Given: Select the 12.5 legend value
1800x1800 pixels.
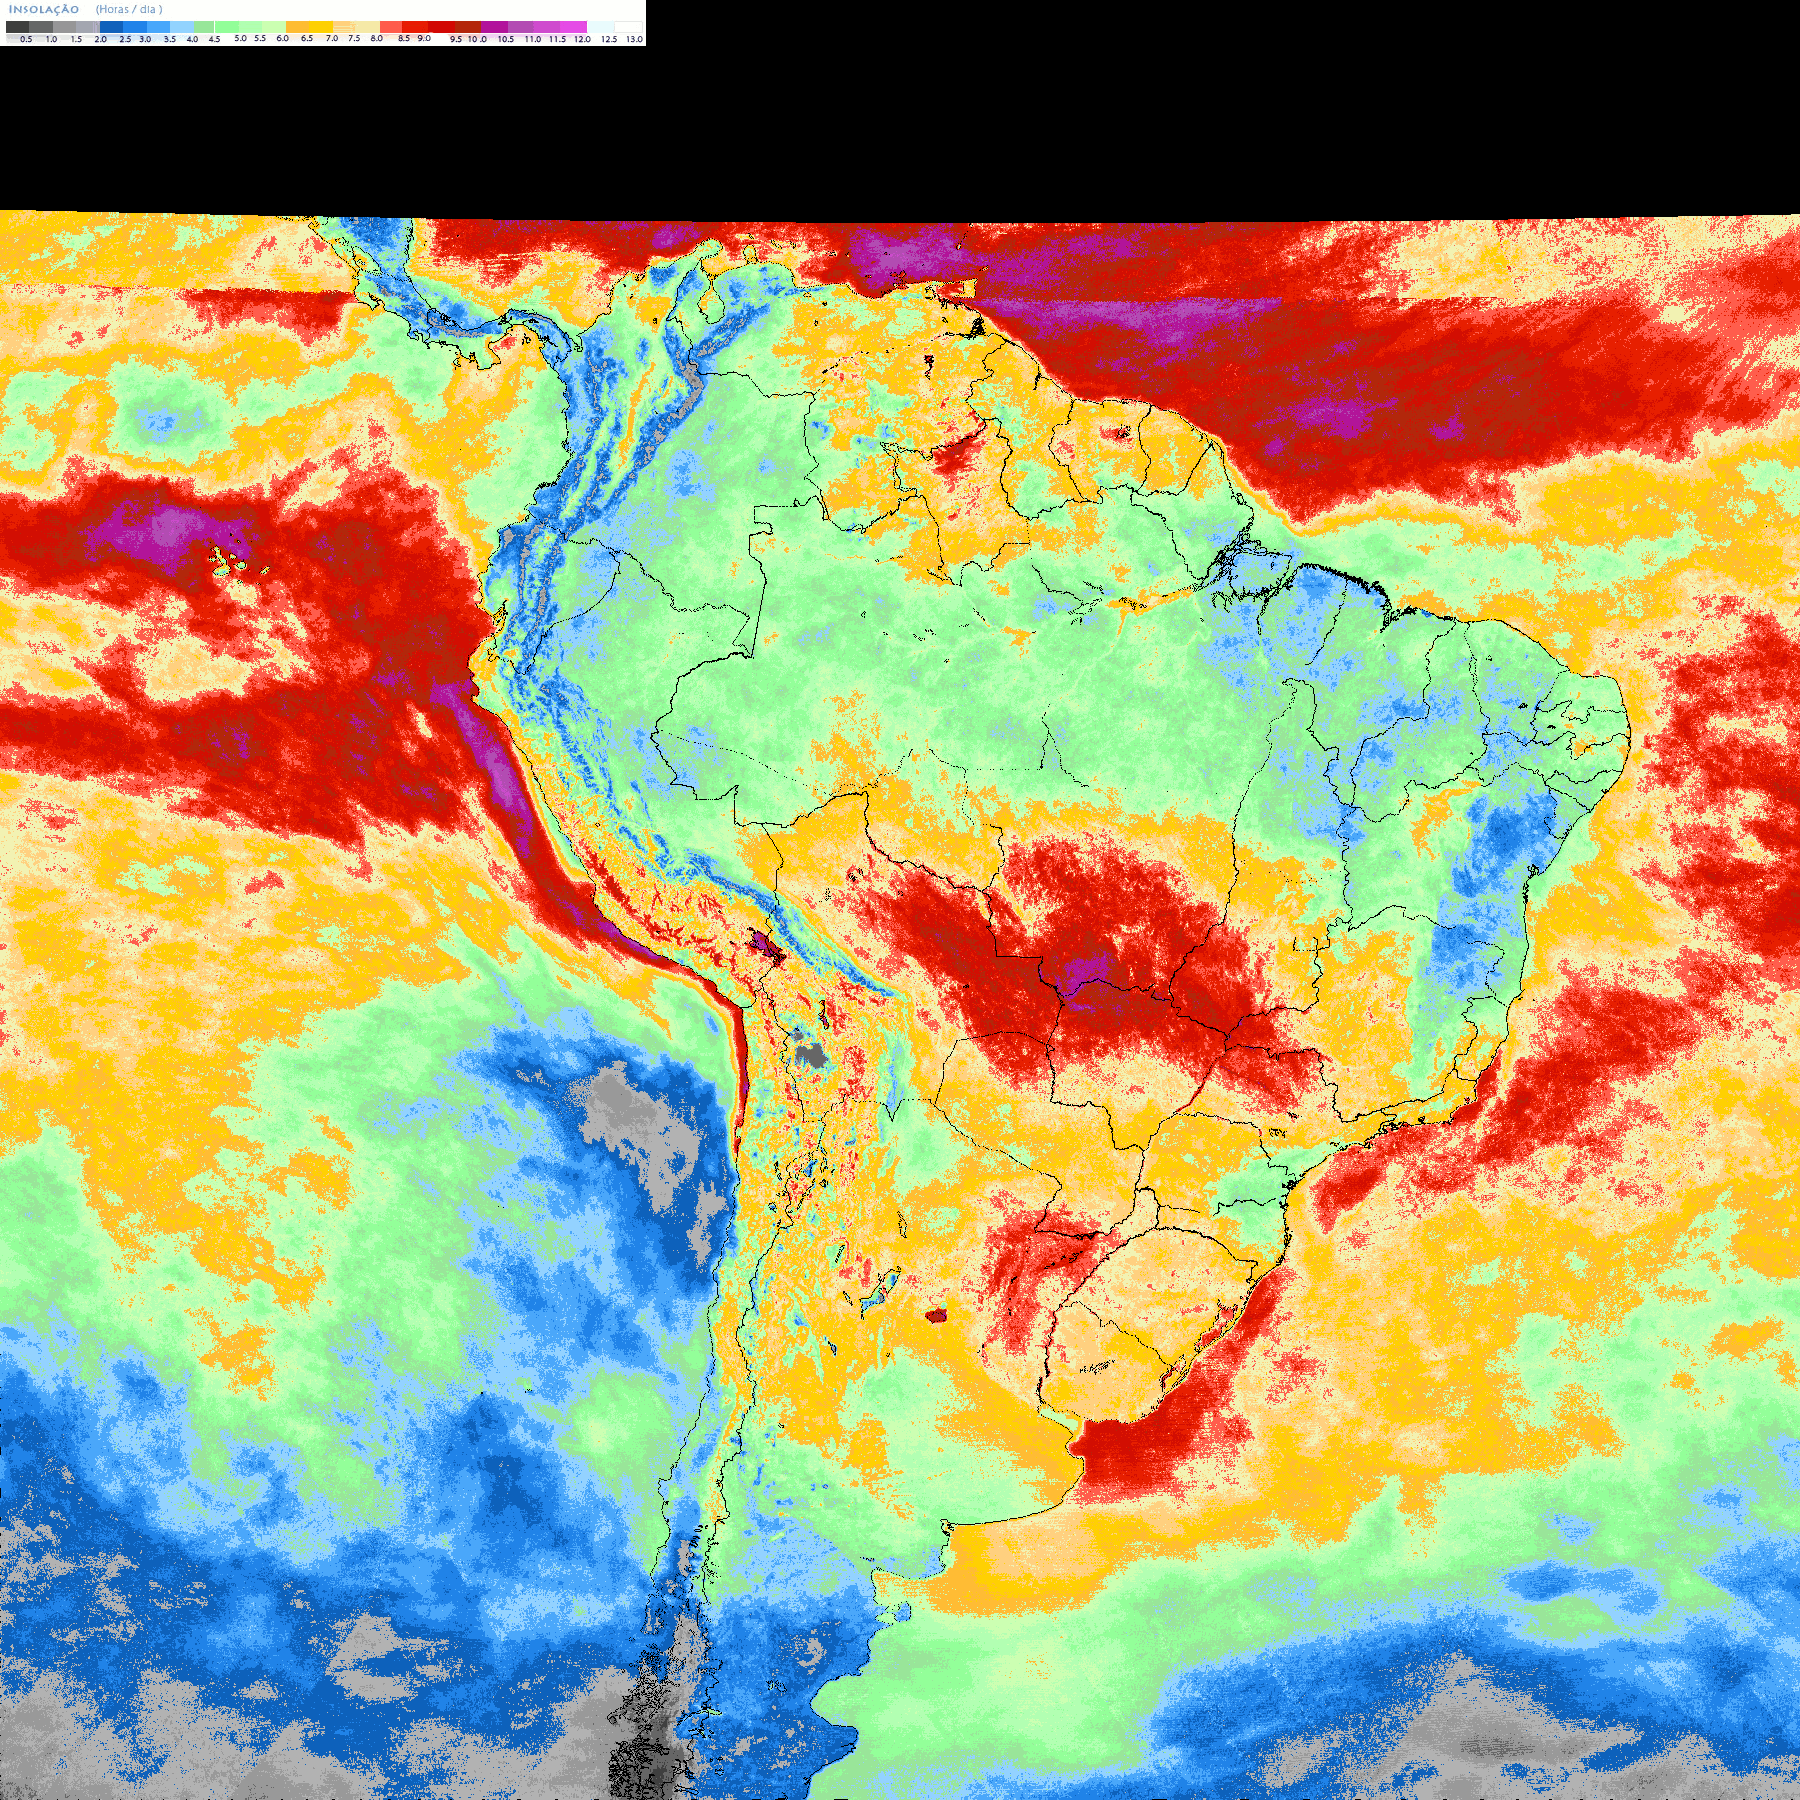Looking at the screenshot, I should 609,39.
